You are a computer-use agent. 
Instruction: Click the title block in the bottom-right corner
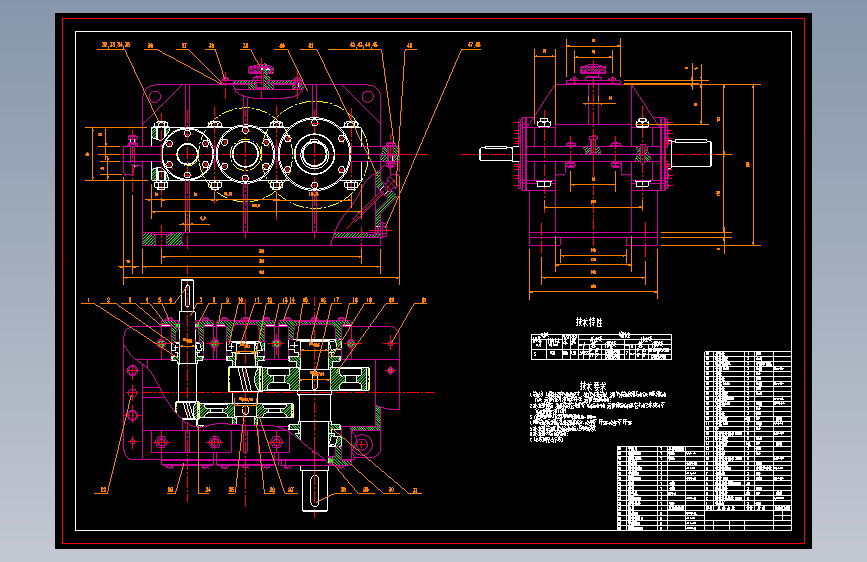pos(748,520)
